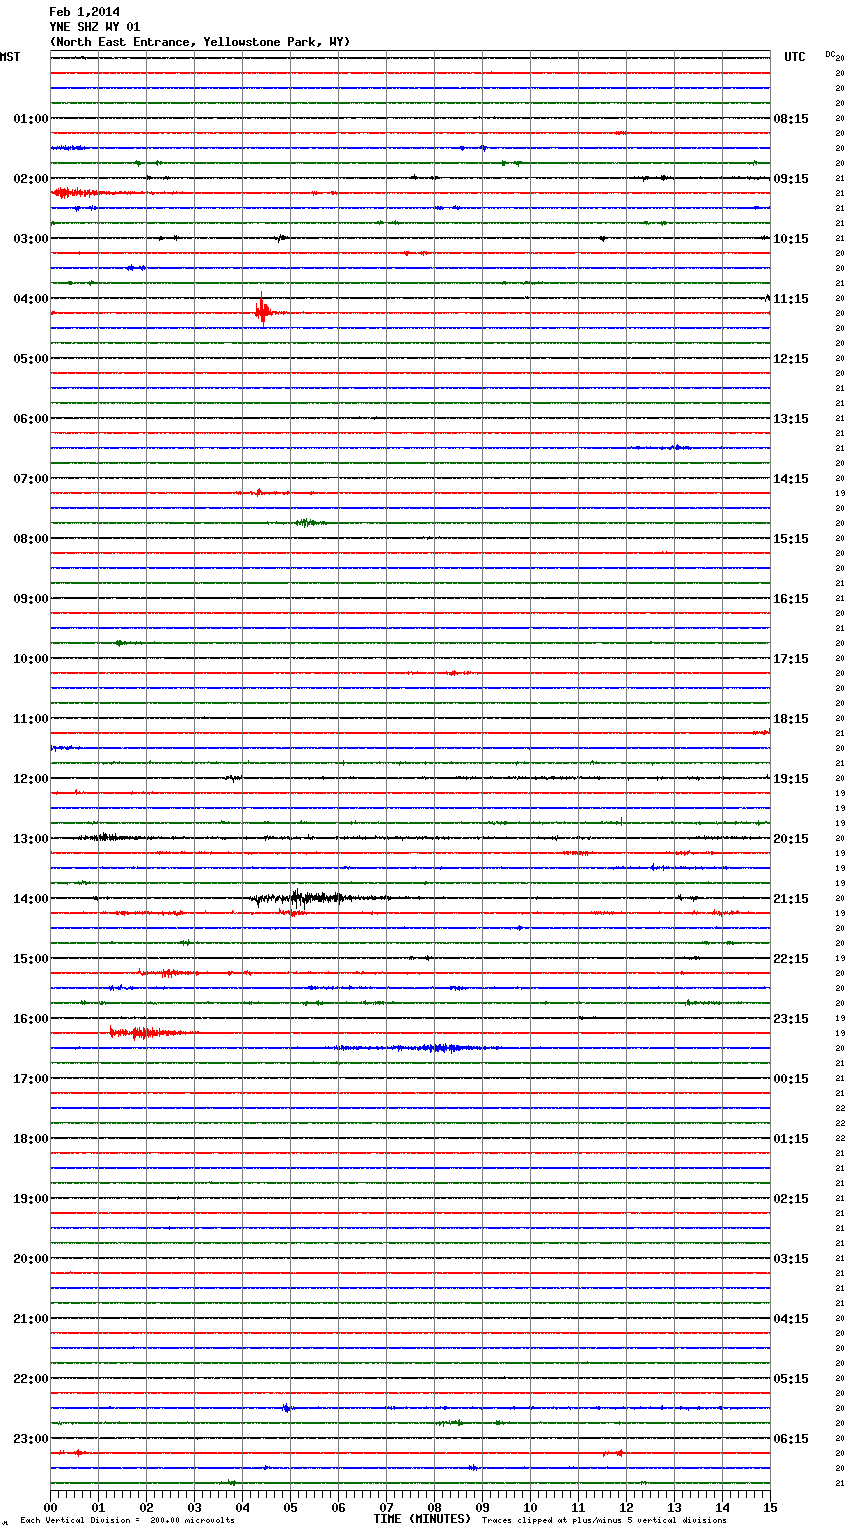Click the green wiggle near minute 05 after 07:00
This screenshot has height=1534, width=850.
(x=308, y=523)
